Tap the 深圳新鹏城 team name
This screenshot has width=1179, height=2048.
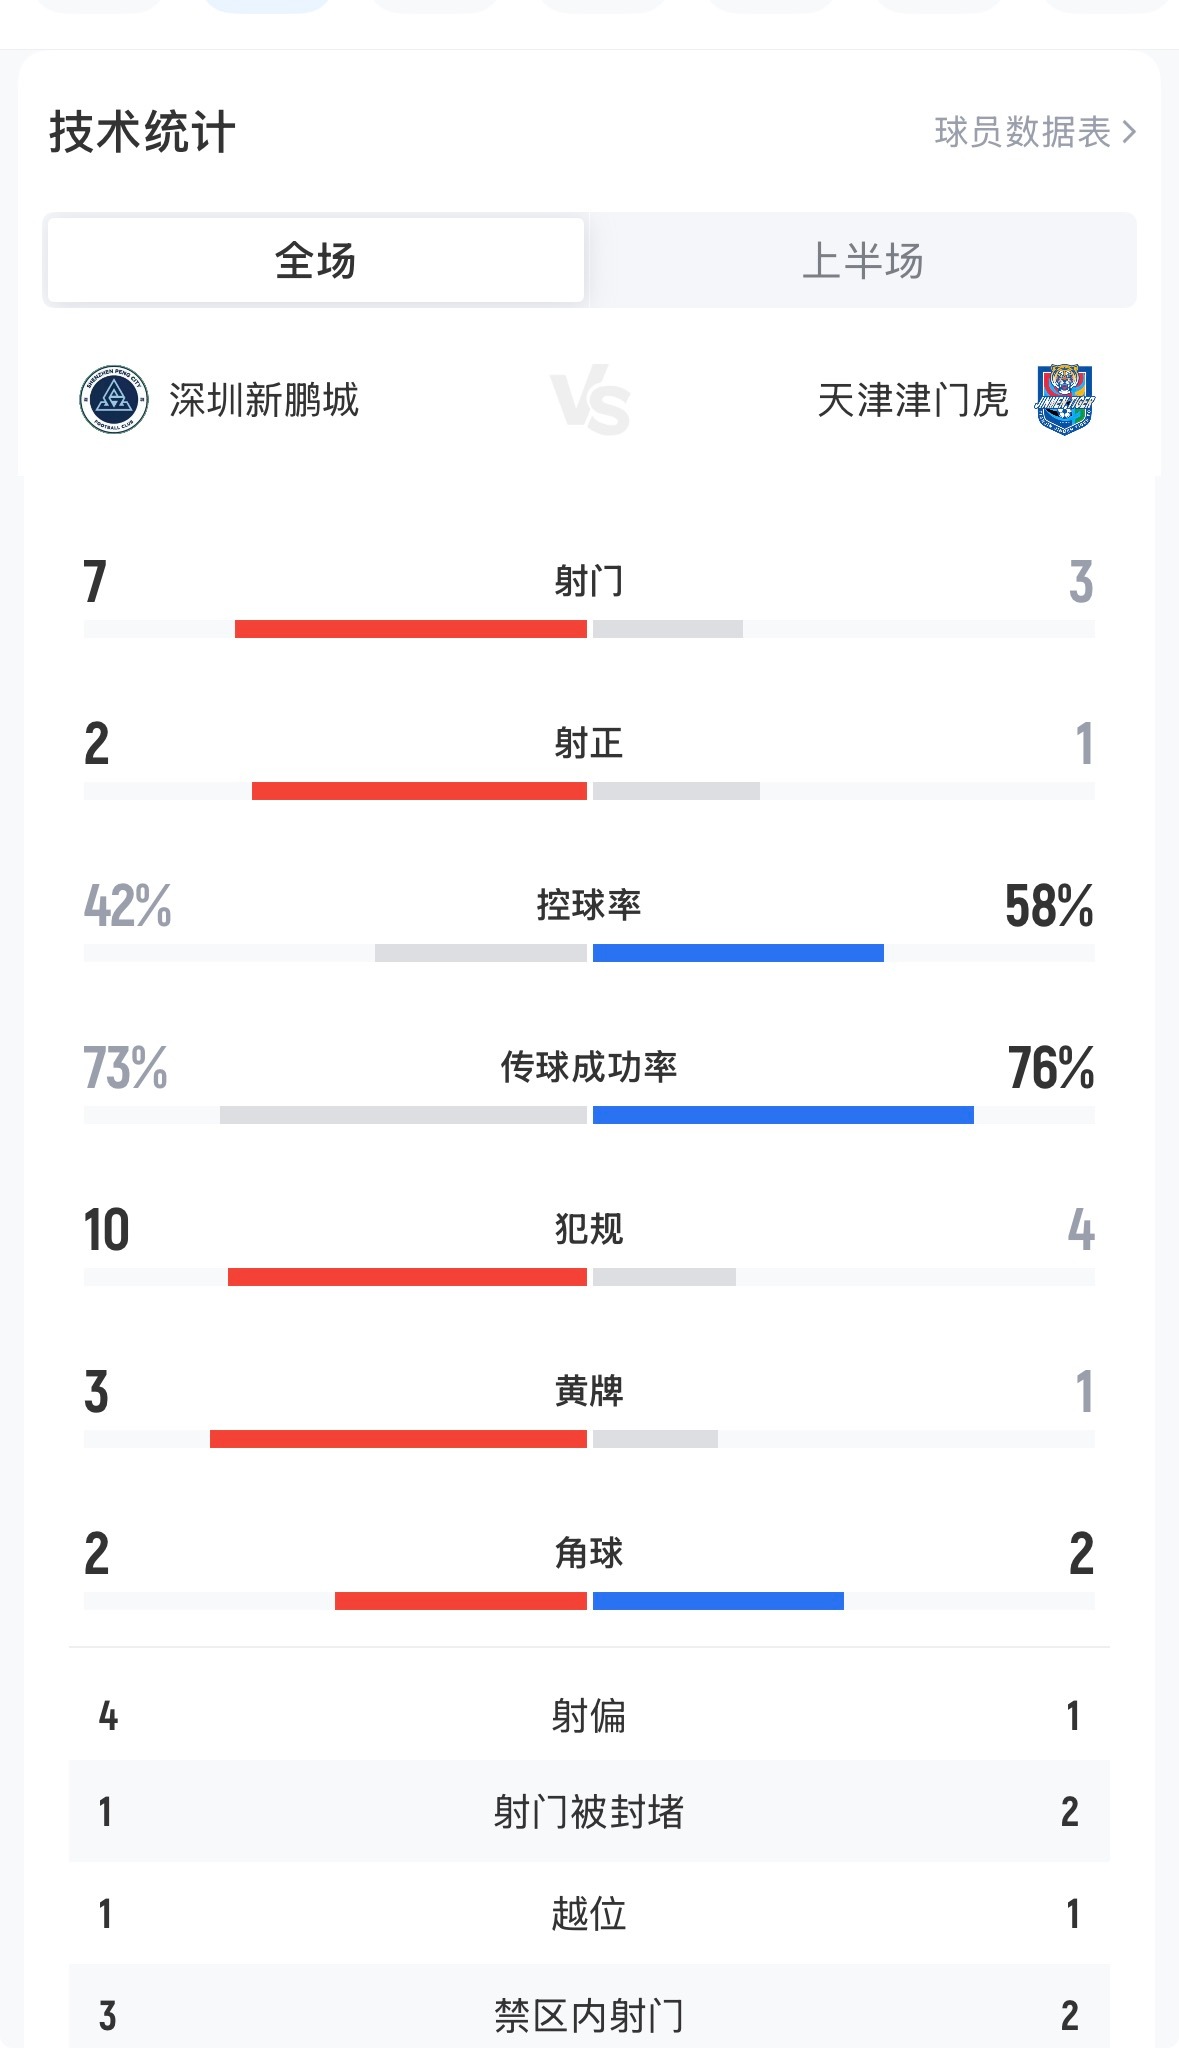(x=264, y=400)
